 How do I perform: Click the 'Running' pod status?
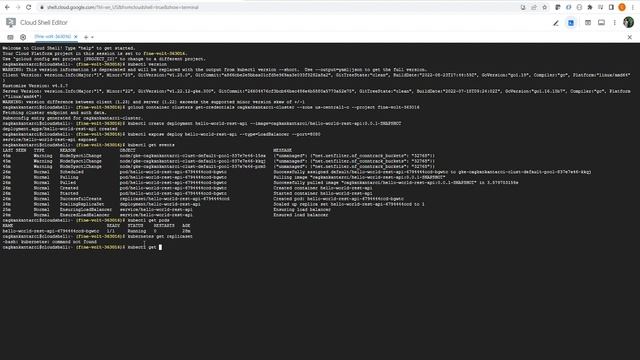(x=137, y=231)
